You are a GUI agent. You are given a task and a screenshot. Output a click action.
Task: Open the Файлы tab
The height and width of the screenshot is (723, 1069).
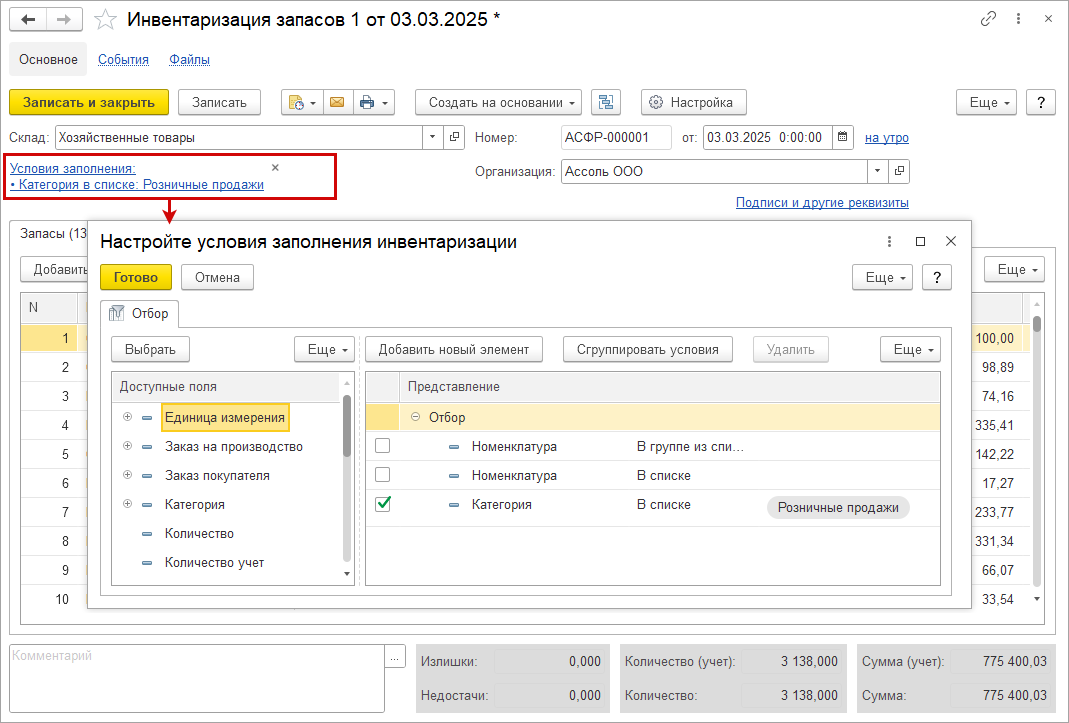190,59
